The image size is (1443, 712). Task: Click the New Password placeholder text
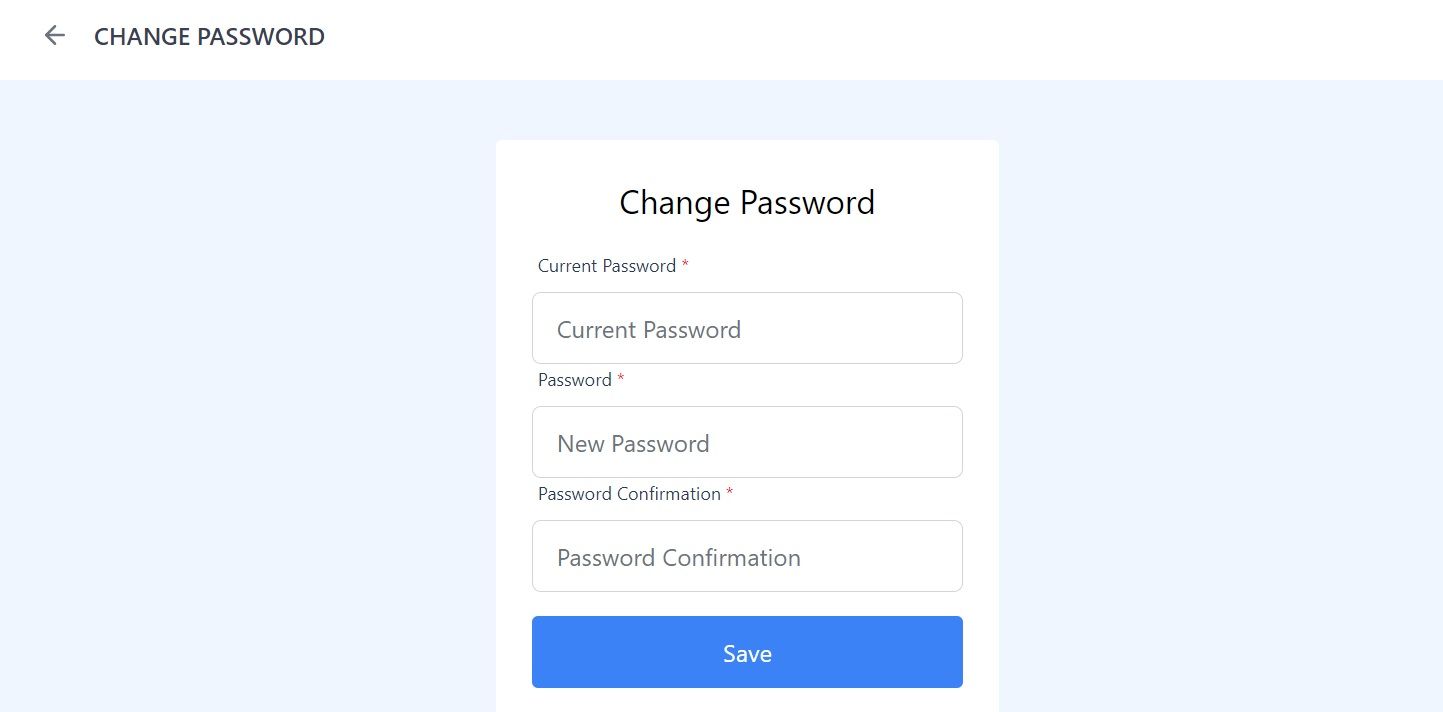pyautogui.click(x=633, y=444)
